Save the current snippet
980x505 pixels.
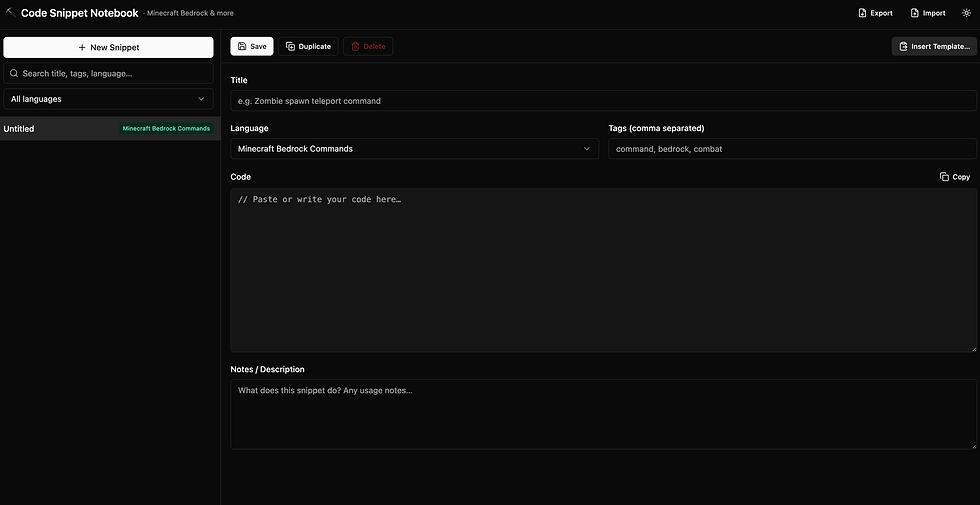(252, 46)
